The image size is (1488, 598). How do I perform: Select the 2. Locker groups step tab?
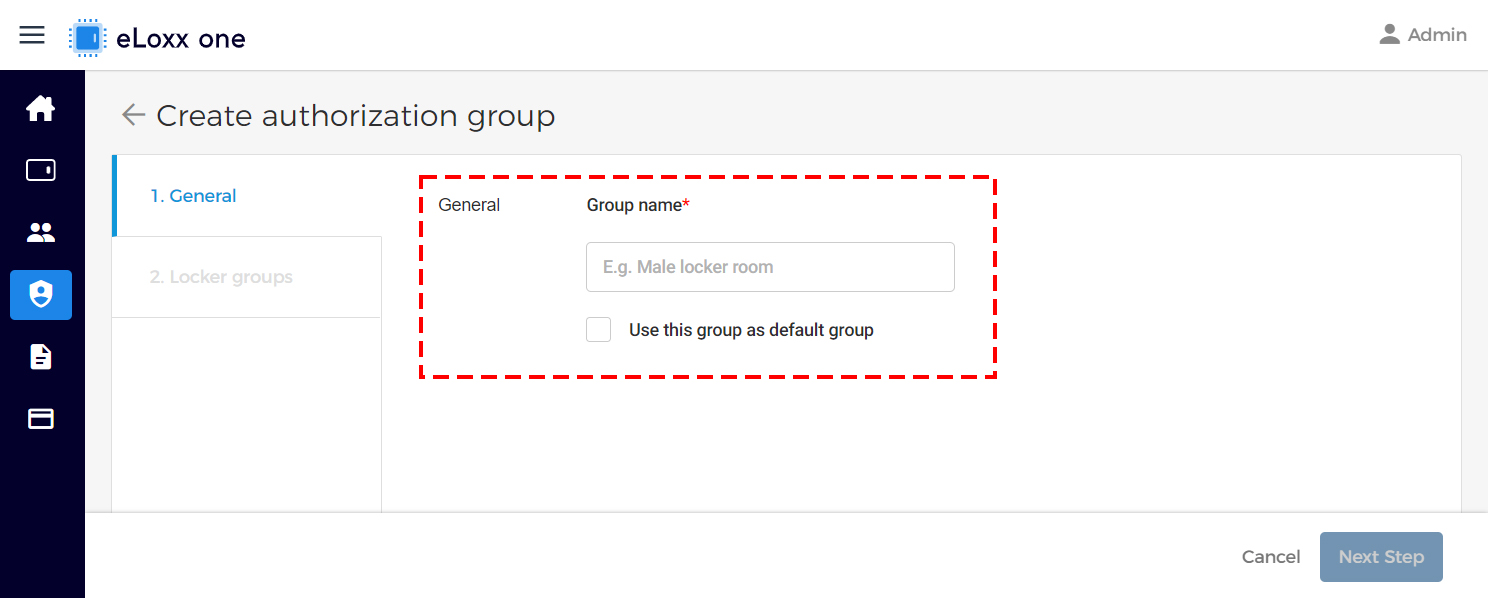pos(247,277)
